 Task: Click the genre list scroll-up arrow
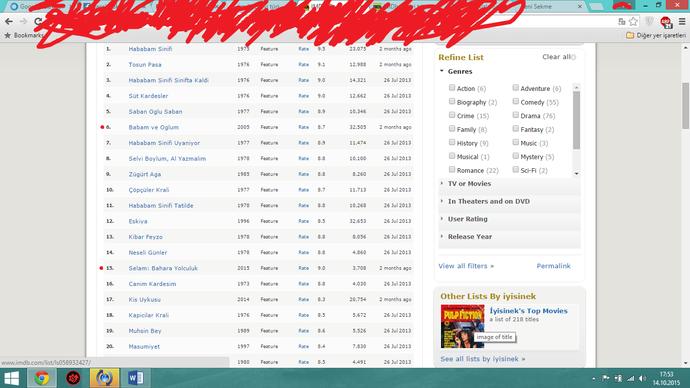coord(576,87)
